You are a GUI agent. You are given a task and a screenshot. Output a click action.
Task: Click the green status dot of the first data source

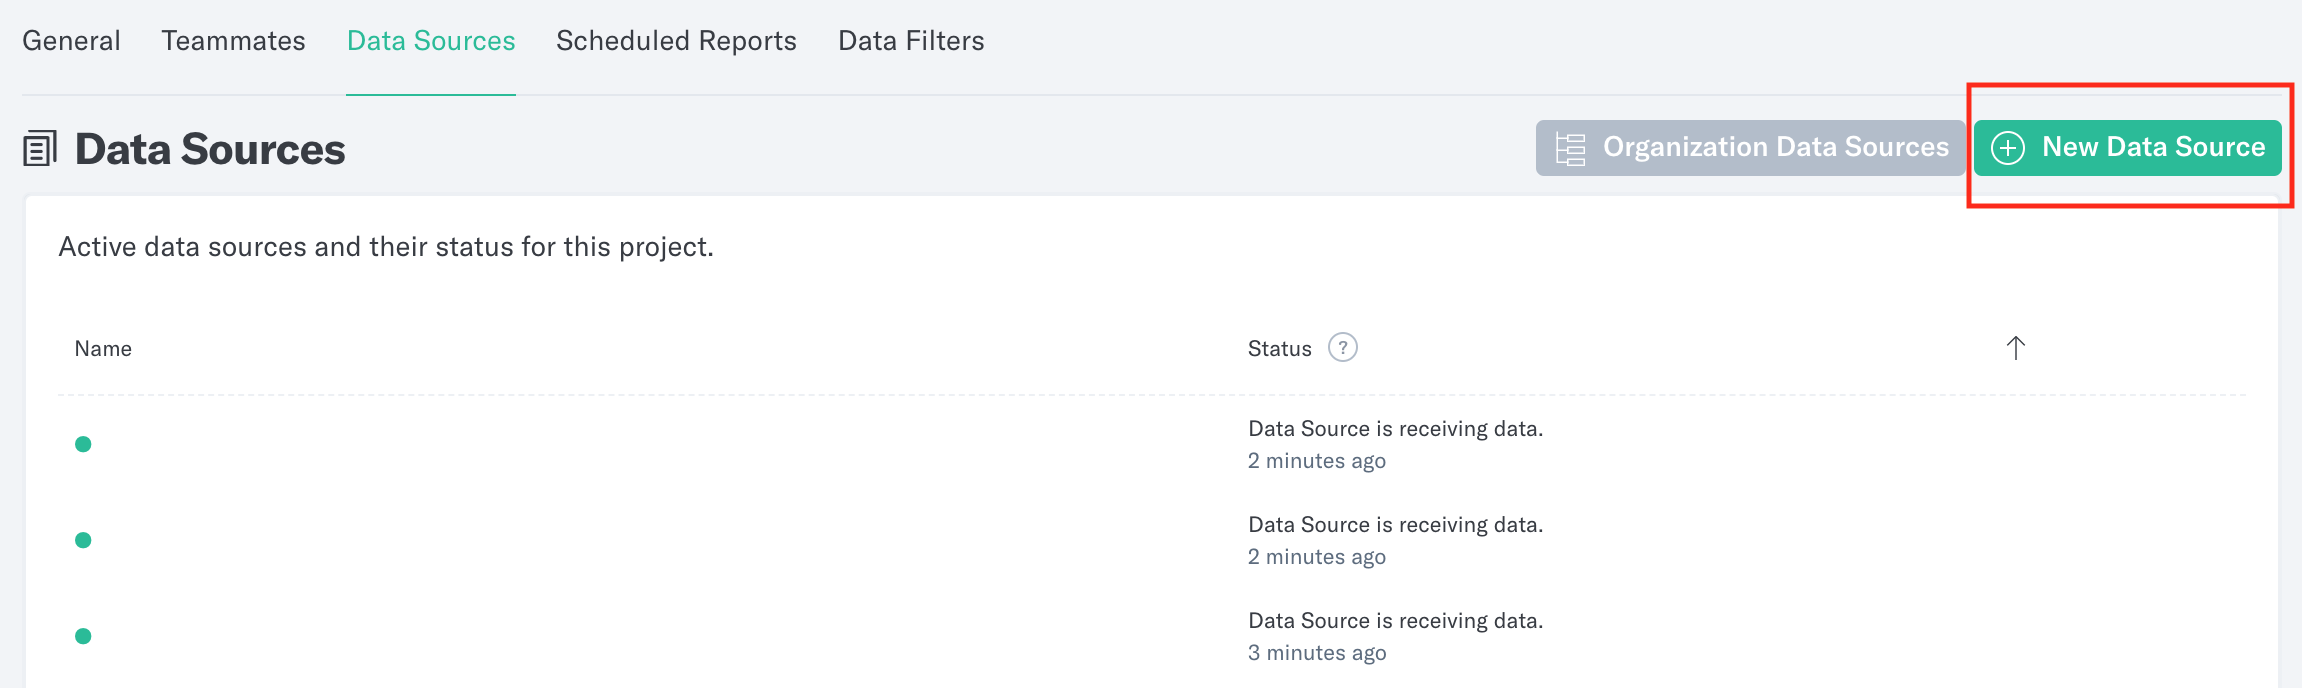pos(83,444)
